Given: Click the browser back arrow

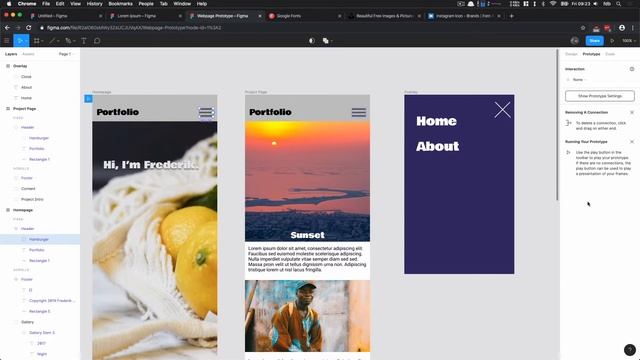Looking at the screenshot, I should click(7, 28).
